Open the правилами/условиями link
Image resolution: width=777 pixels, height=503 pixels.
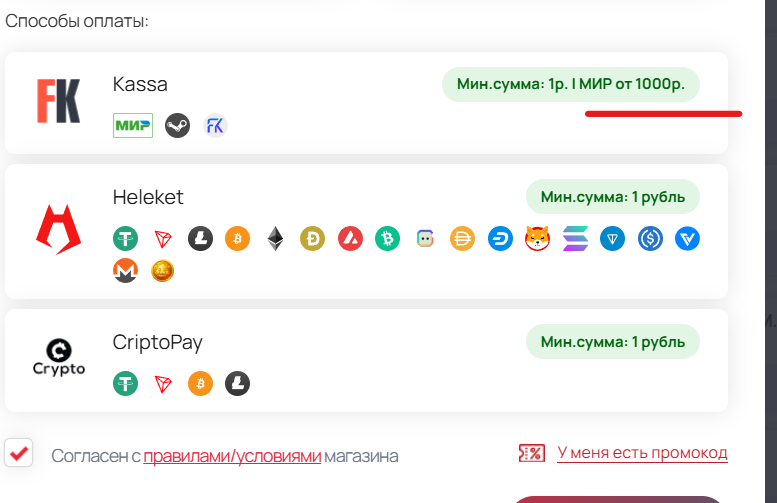(232, 456)
